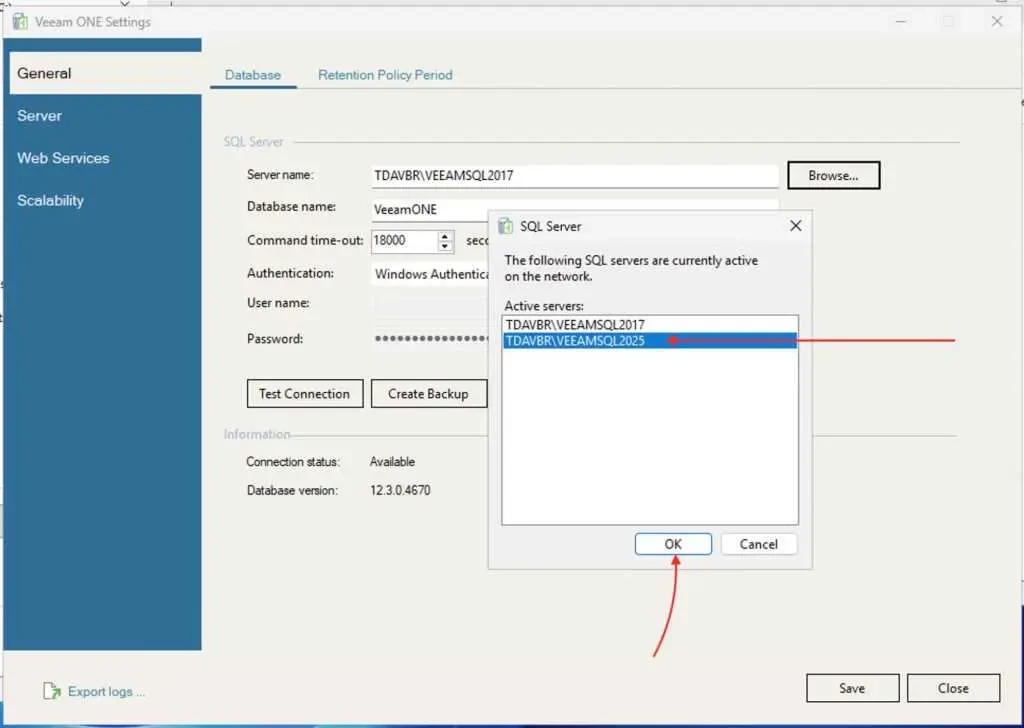Screen dimensions: 1024x728
Task: Increase command time-out with up arrow
Action: pyautogui.click(x=445, y=236)
